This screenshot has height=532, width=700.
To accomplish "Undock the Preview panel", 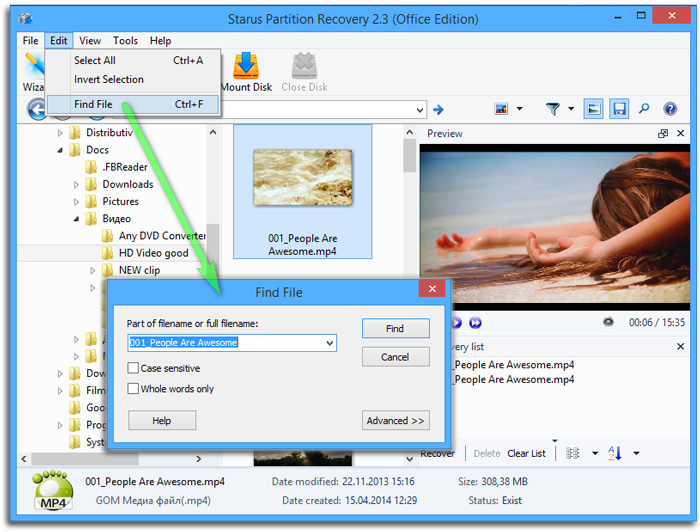I will pyautogui.click(x=663, y=133).
